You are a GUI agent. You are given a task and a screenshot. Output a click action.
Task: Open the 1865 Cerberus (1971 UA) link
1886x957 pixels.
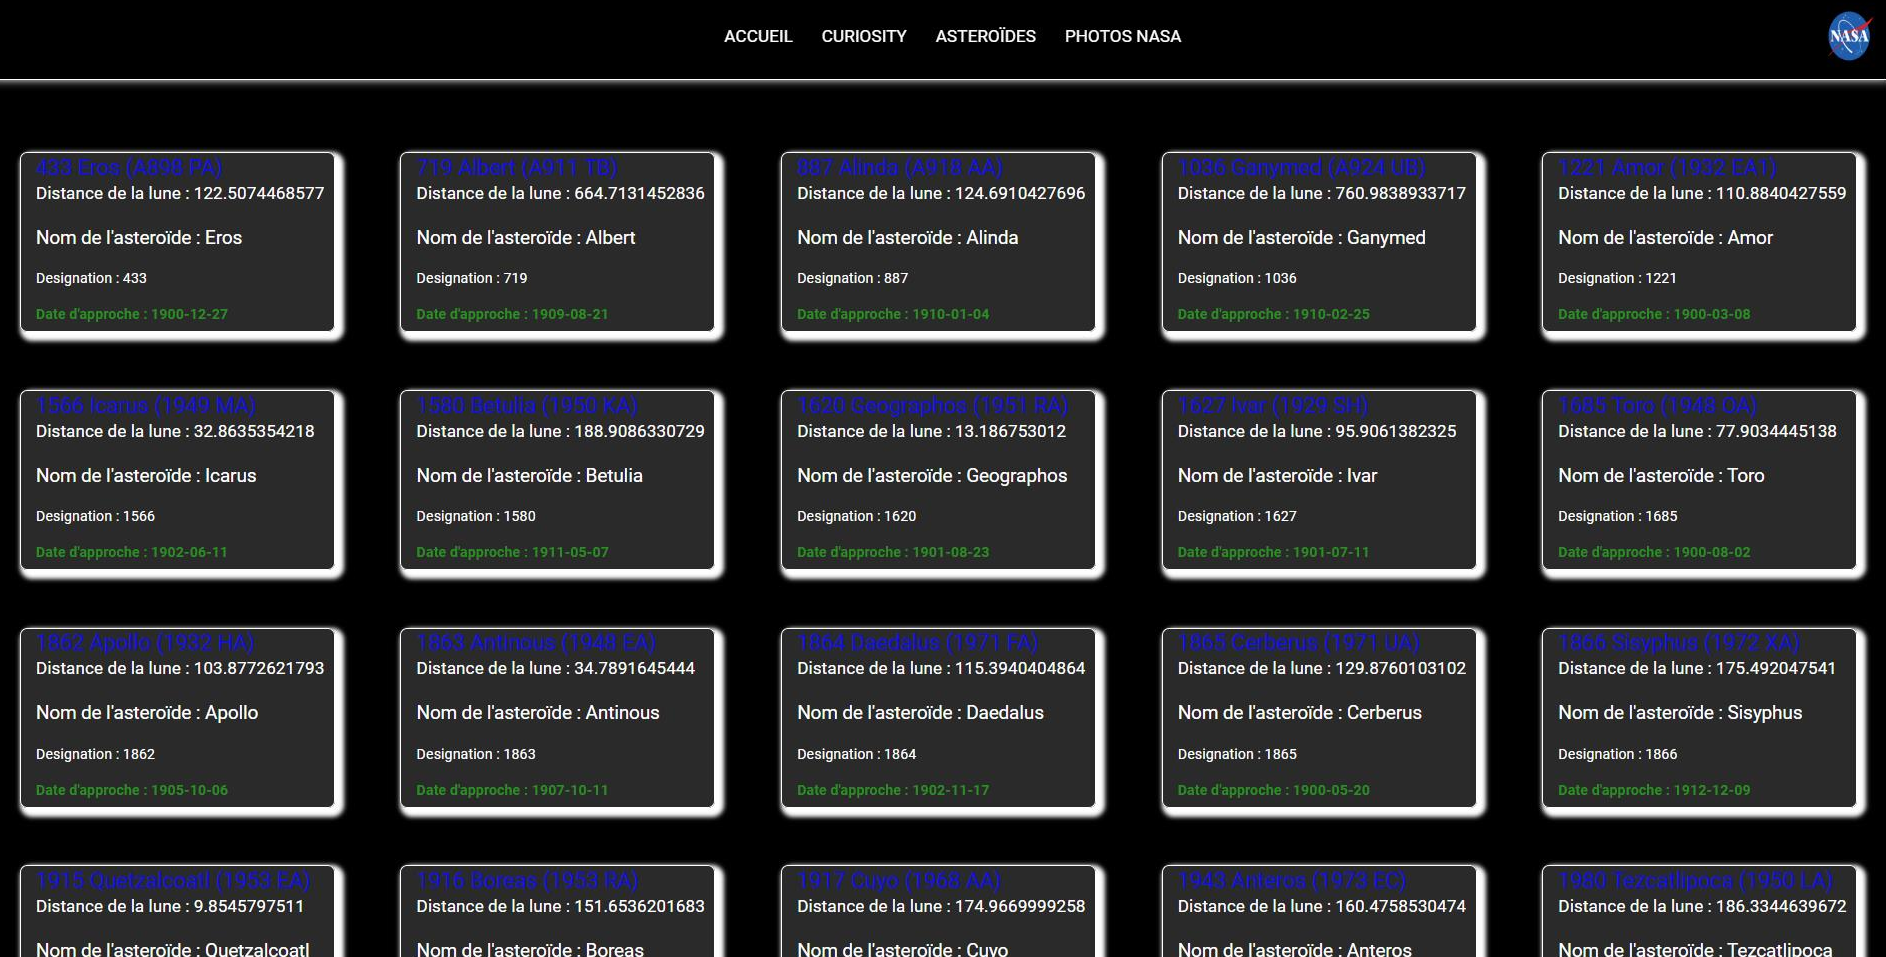click(x=1299, y=643)
